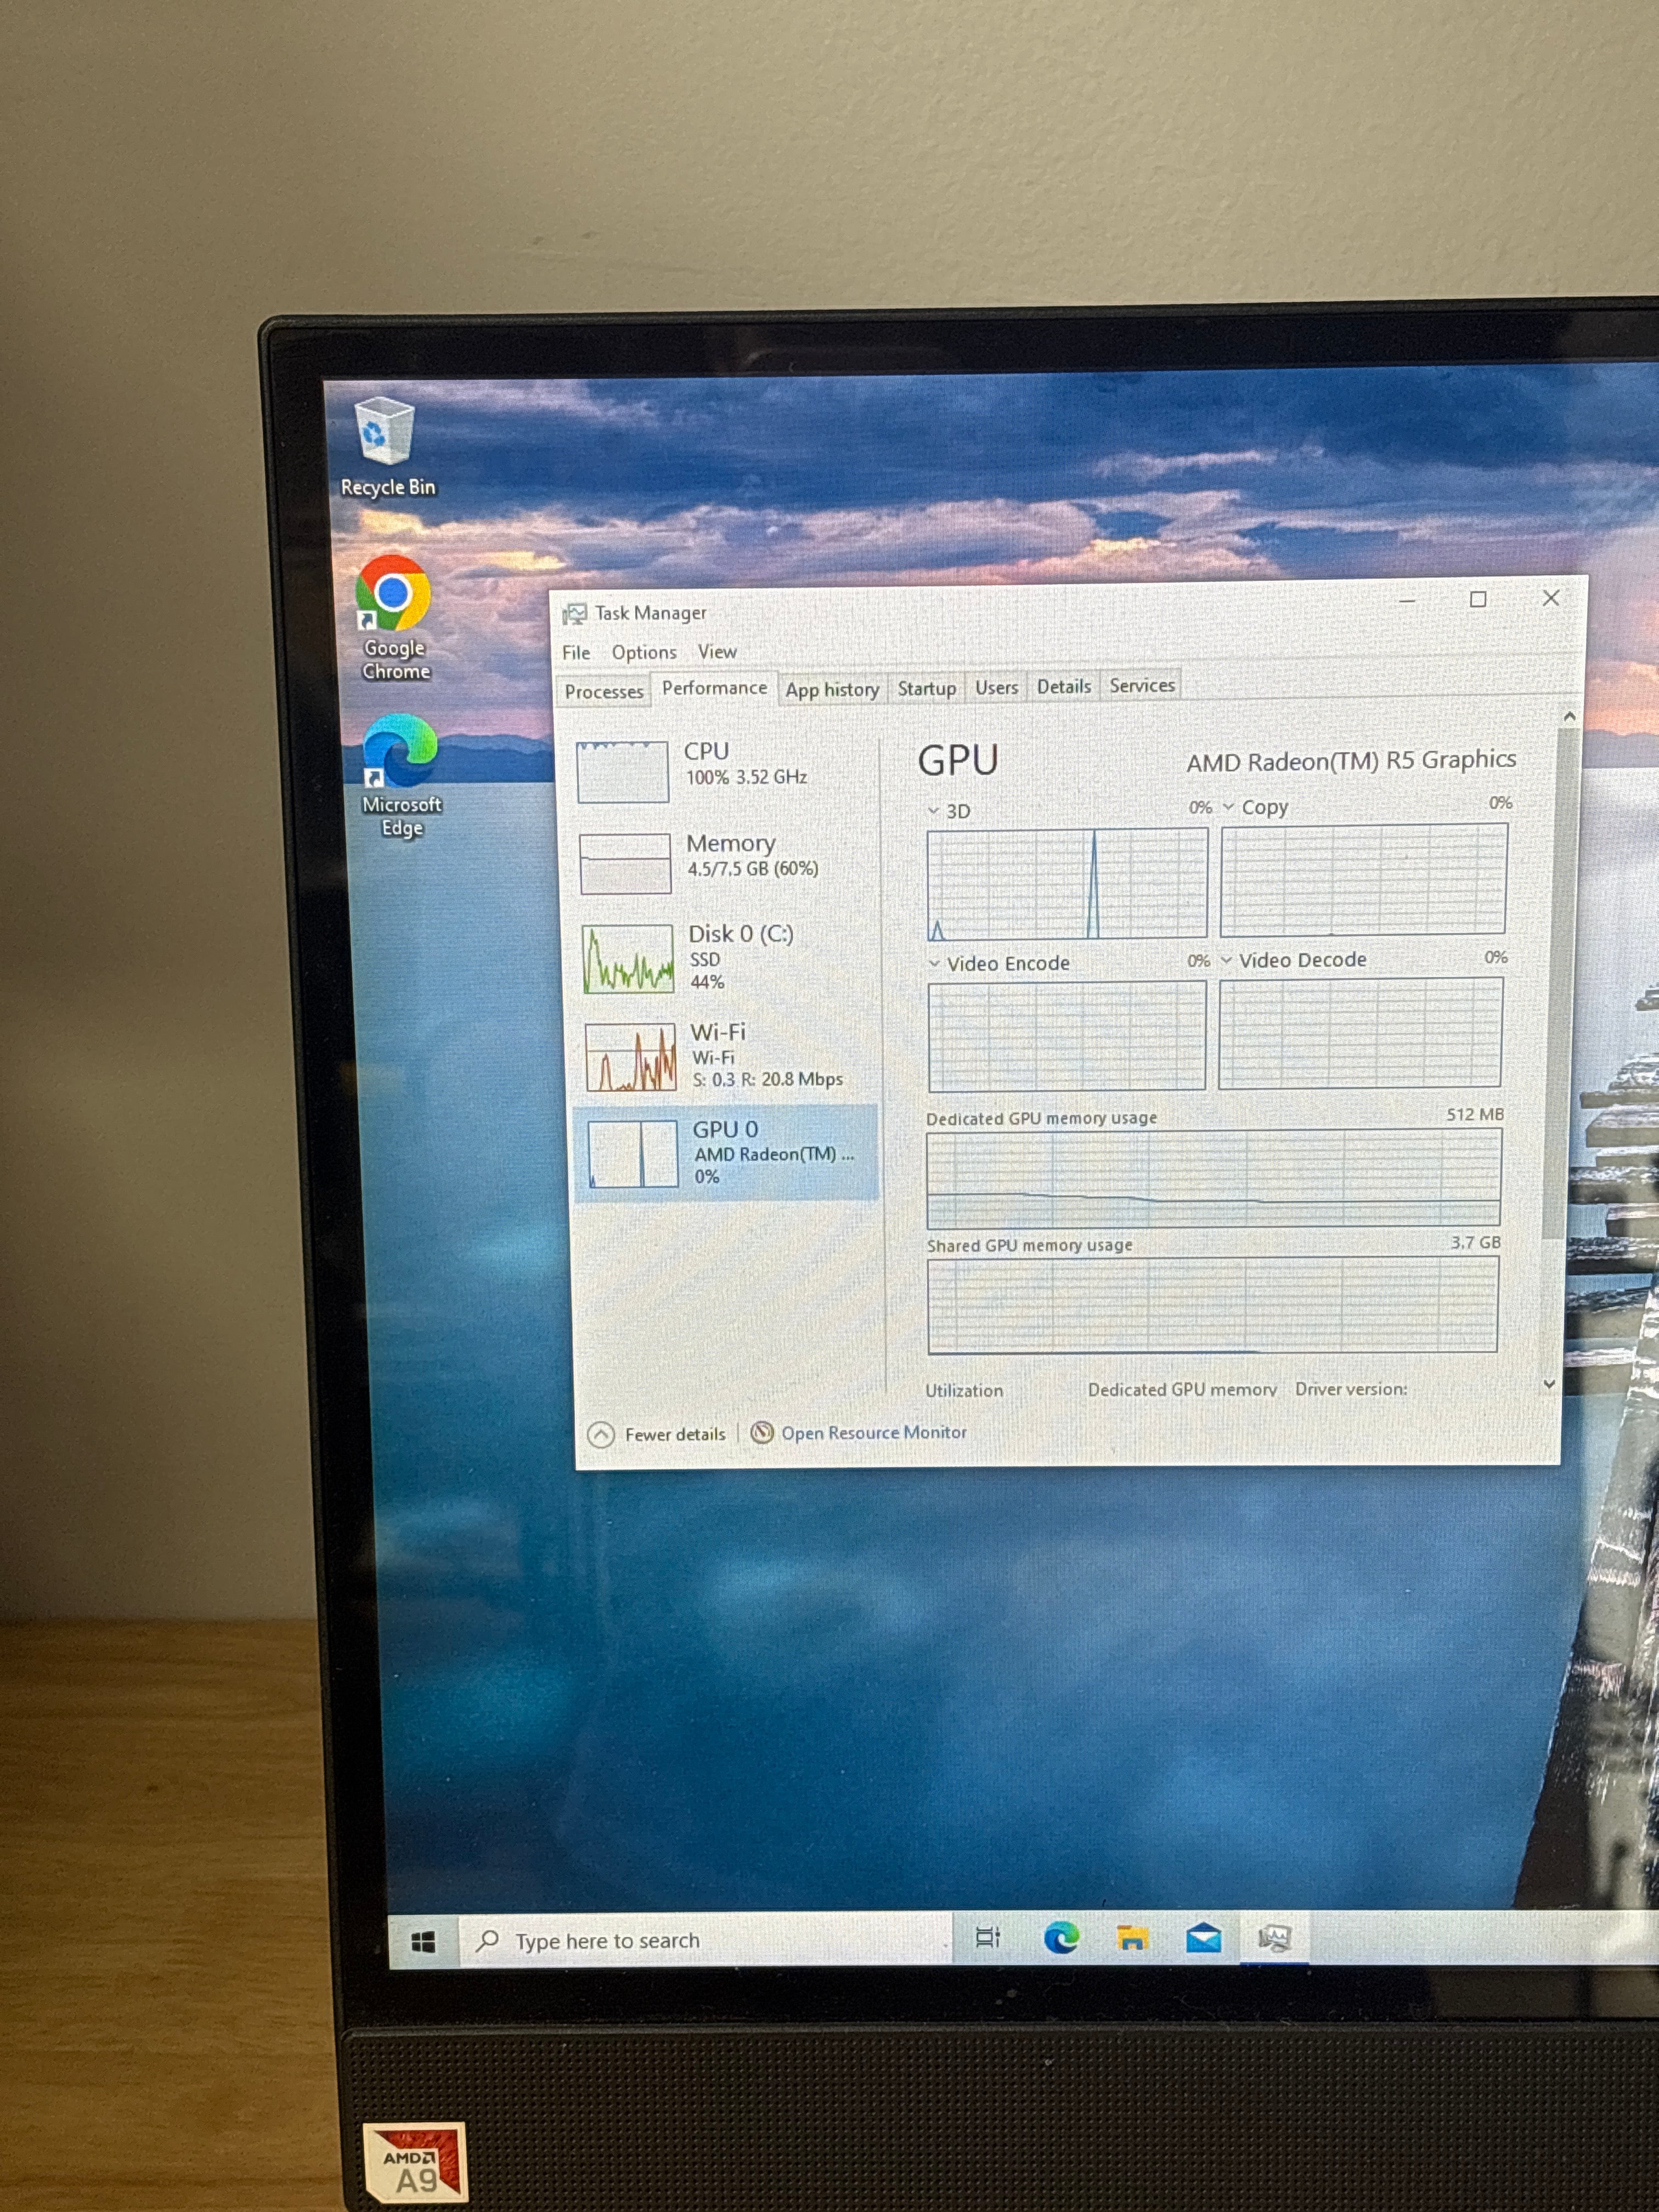Viewport: 1659px width, 2212px height.
Task: Maximize the Task Manager window
Action: pos(1478,599)
